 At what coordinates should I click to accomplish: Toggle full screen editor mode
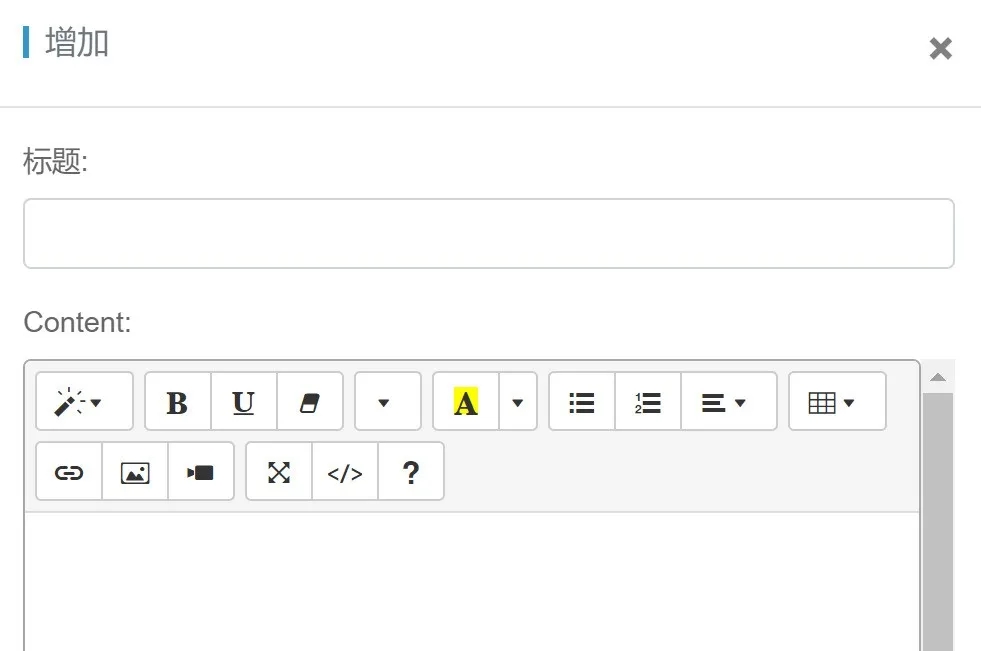pyautogui.click(x=279, y=472)
